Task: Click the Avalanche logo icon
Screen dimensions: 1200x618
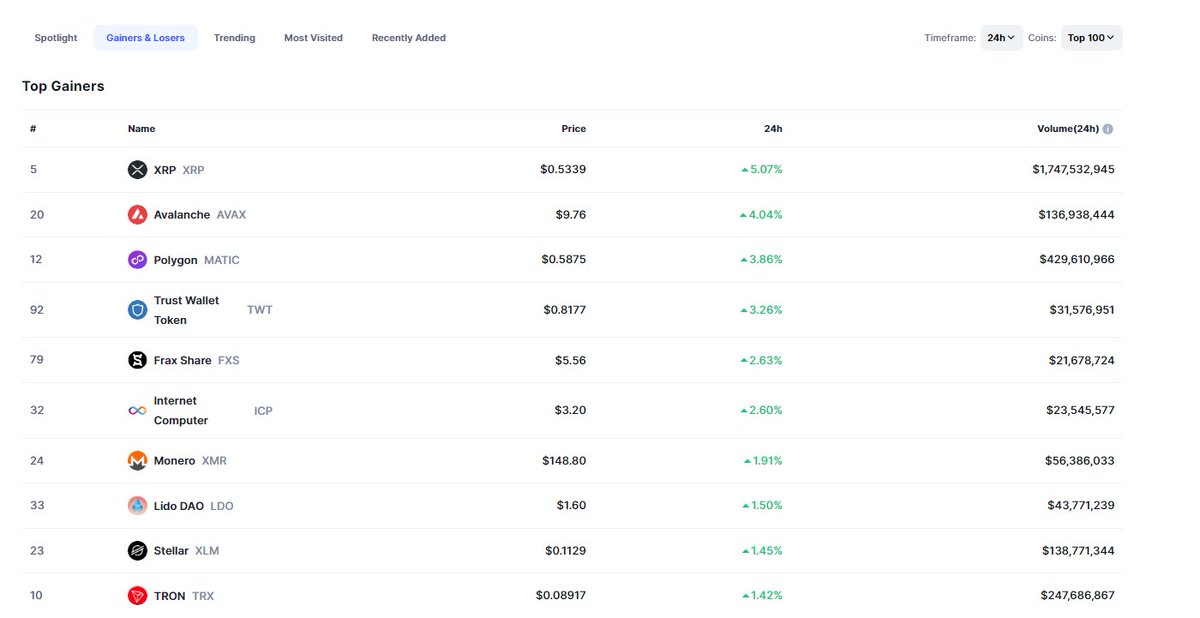Action: click(137, 215)
